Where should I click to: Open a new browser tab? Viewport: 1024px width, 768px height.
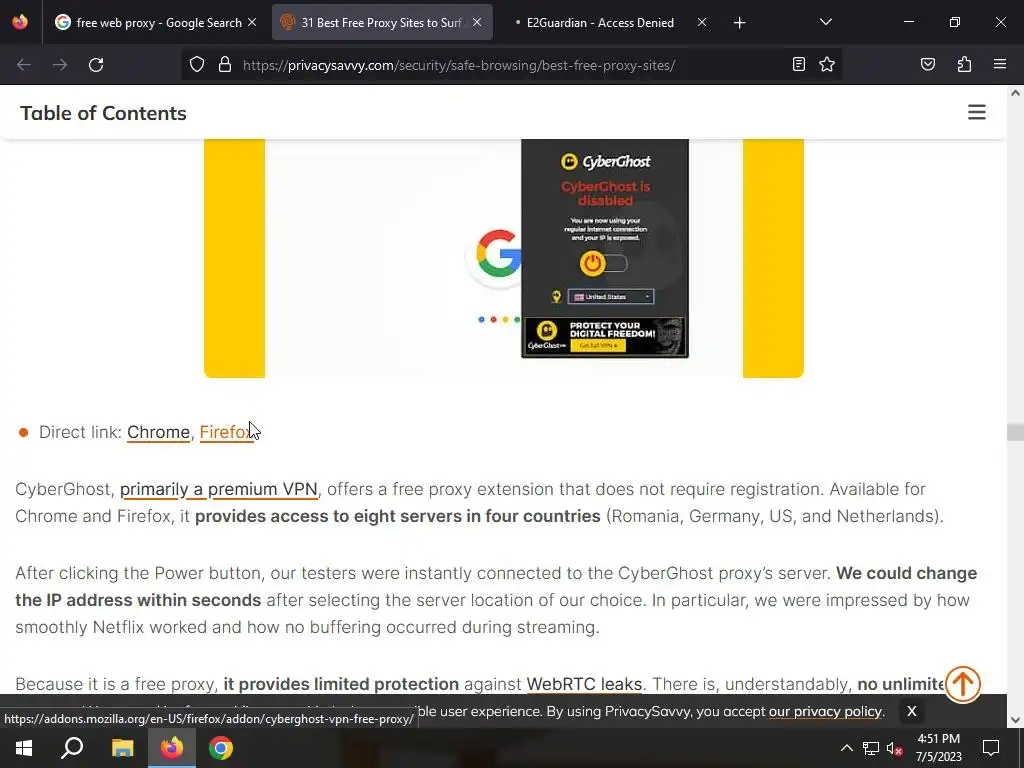tap(739, 23)
